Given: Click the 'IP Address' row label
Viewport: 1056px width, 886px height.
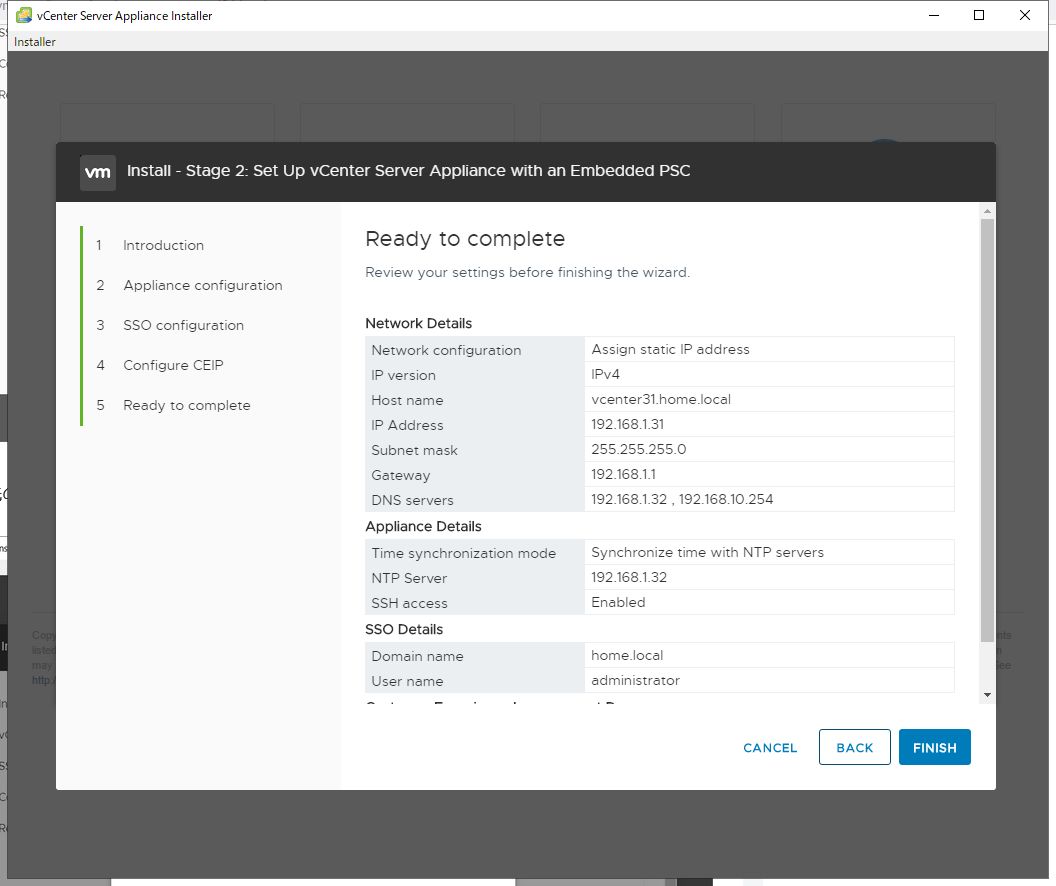Looking at the screenshot, I should 407,425.
